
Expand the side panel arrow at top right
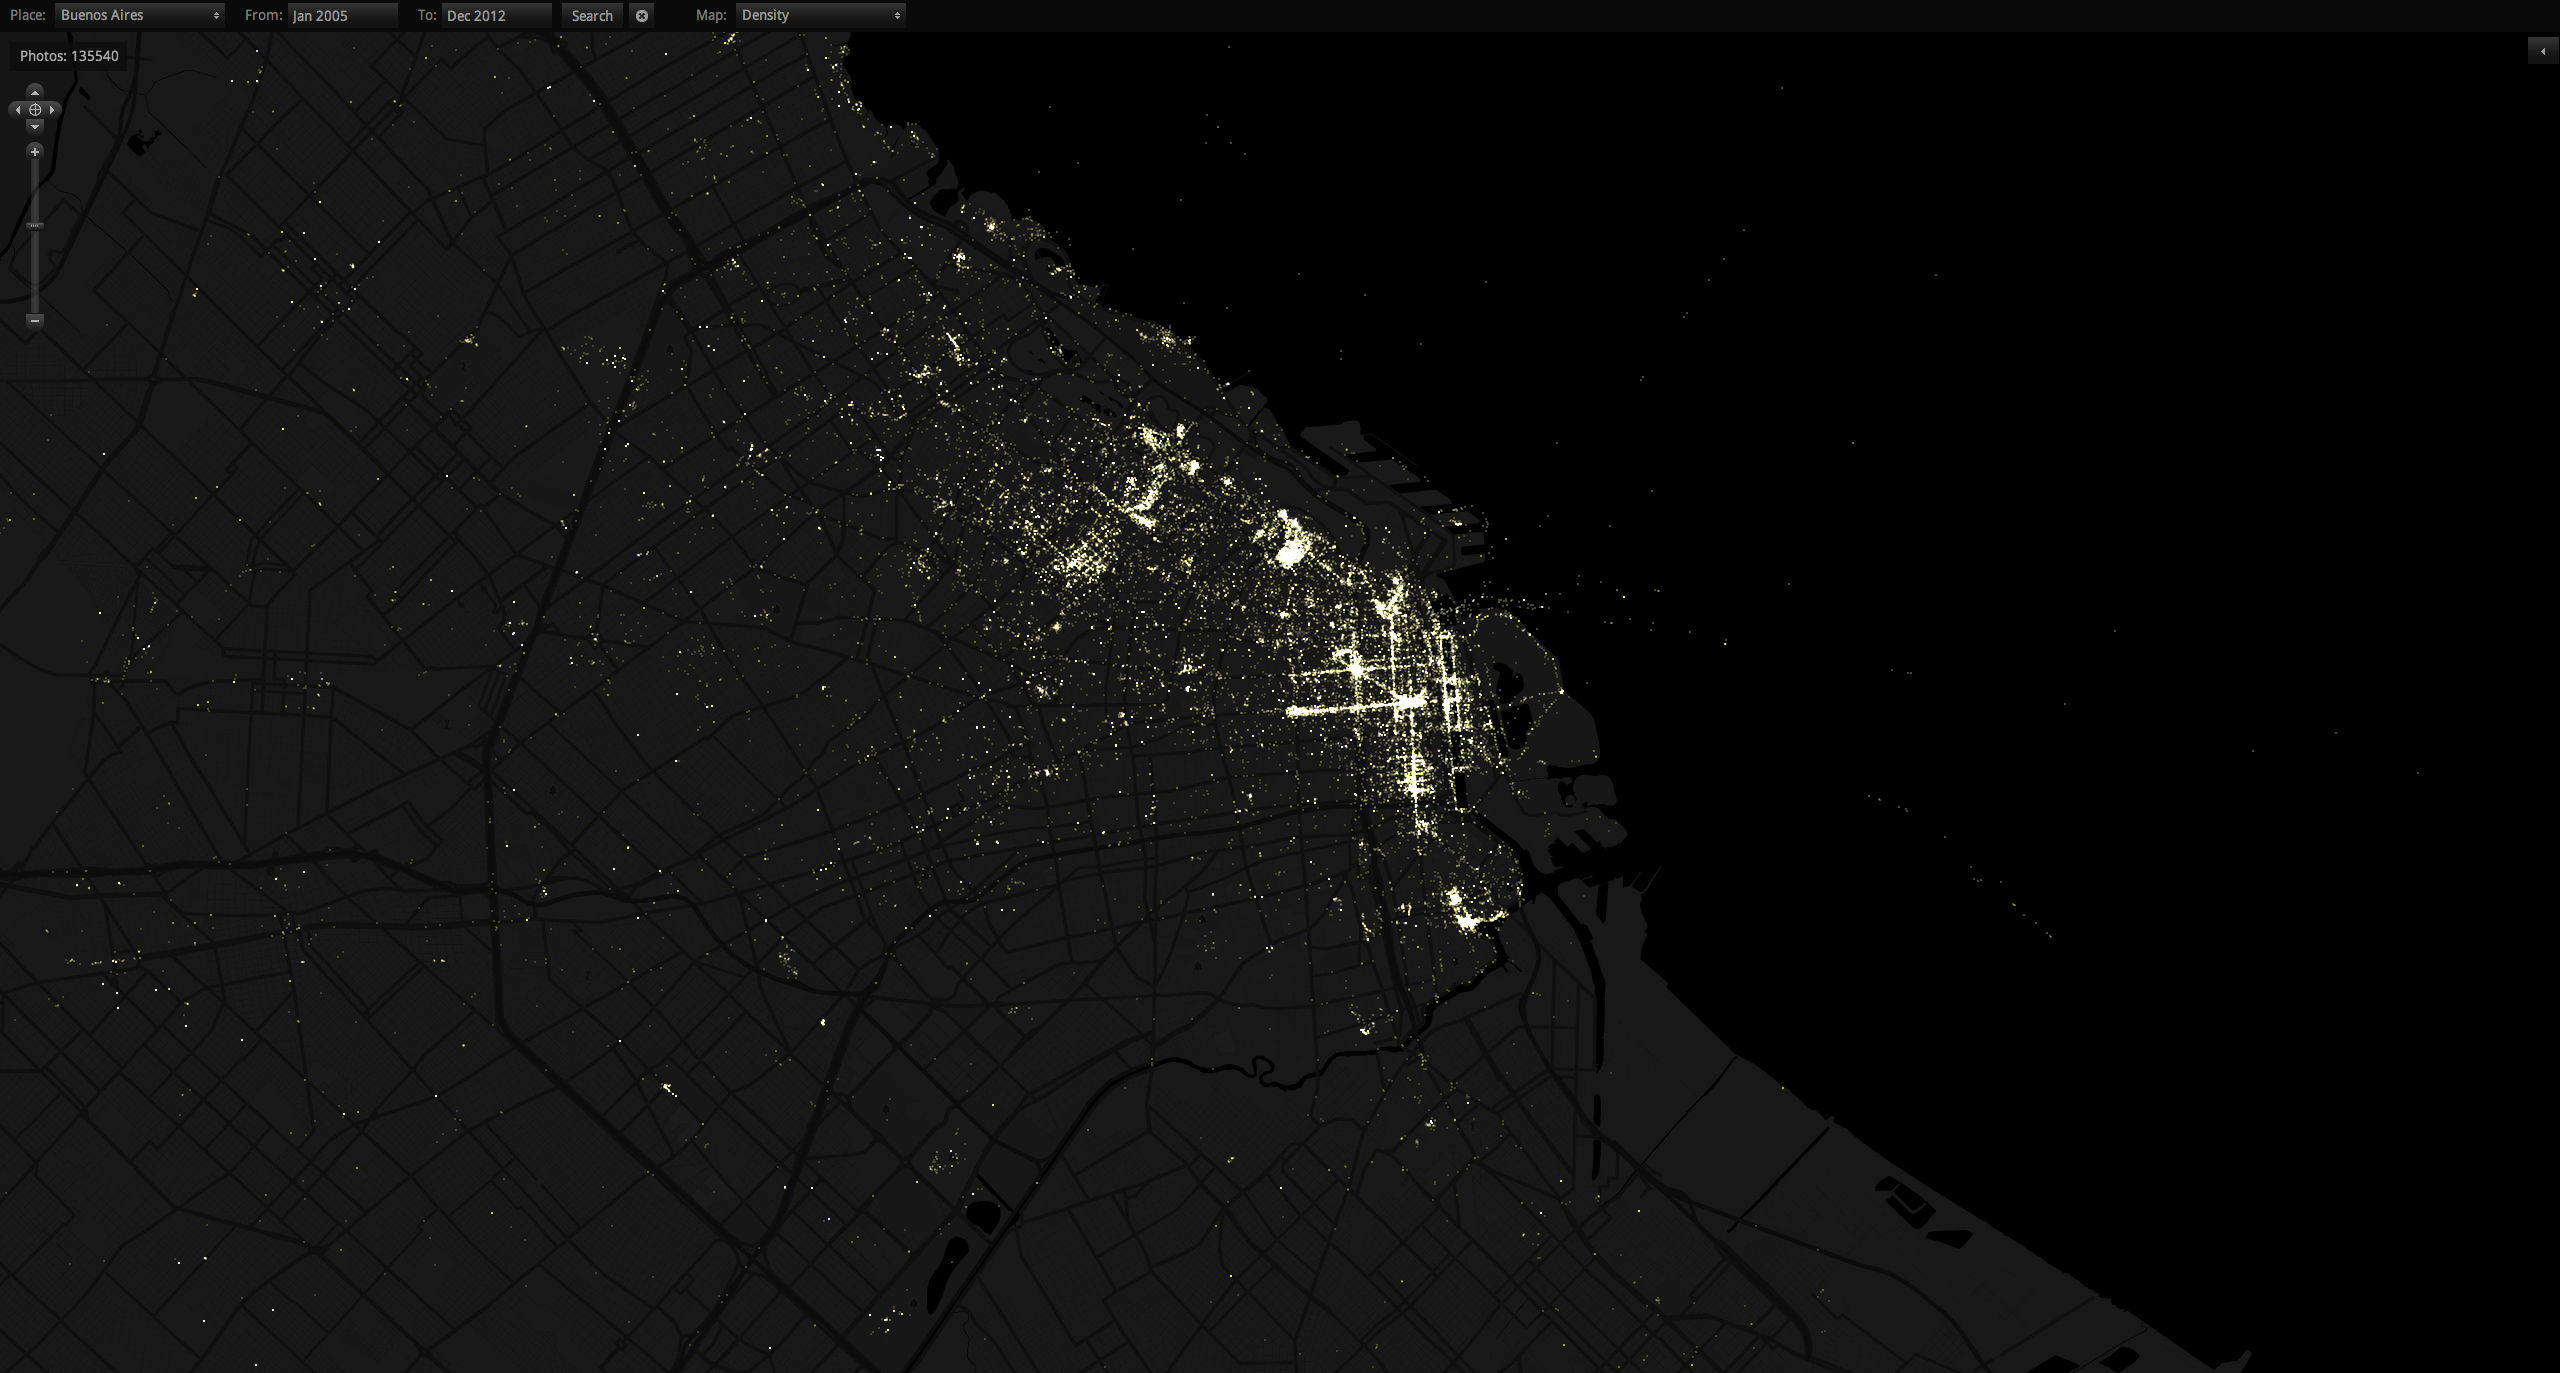click(2542, 51)
